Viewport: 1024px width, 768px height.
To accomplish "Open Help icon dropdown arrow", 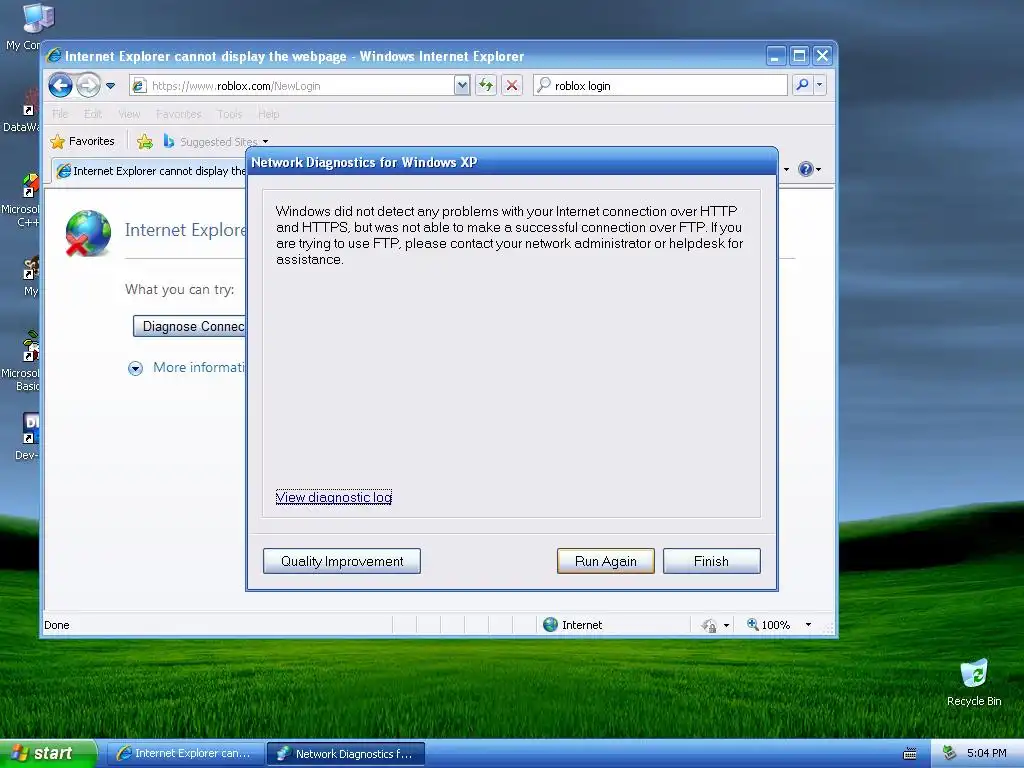I will pyautogui.click(x=818, y=170).
